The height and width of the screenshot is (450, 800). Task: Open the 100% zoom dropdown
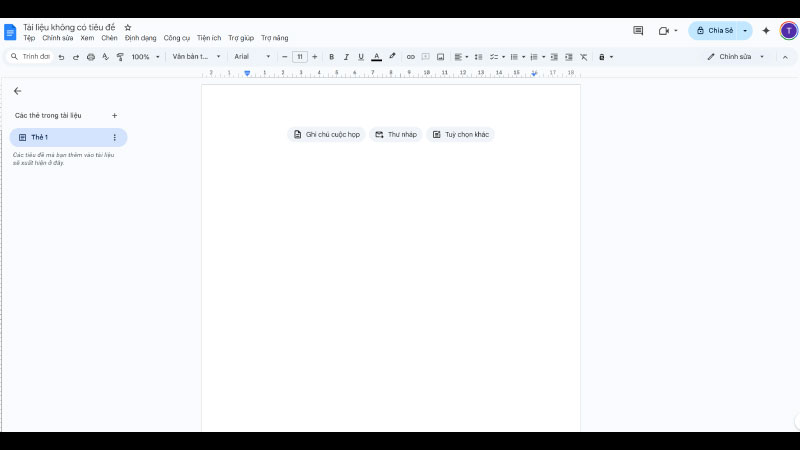145,57
